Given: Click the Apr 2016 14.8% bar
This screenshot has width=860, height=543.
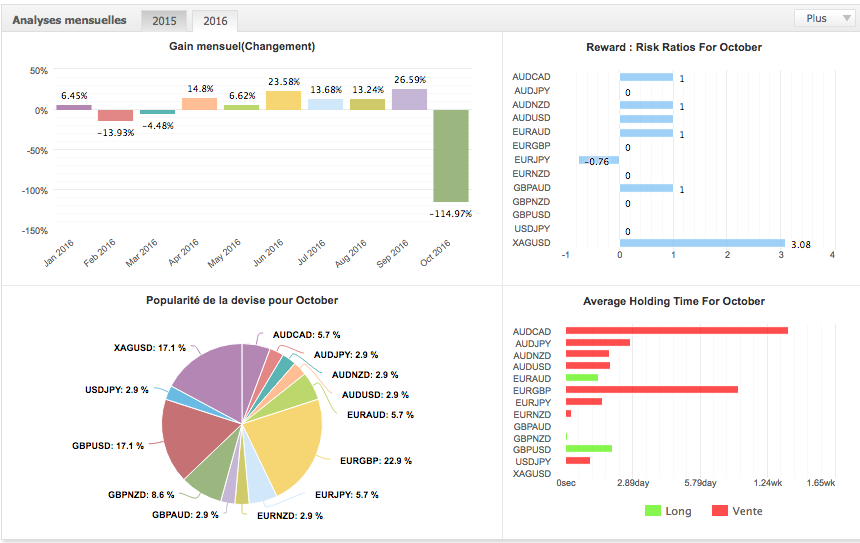Looking at the screenshot, I should (x=200, y=104).
